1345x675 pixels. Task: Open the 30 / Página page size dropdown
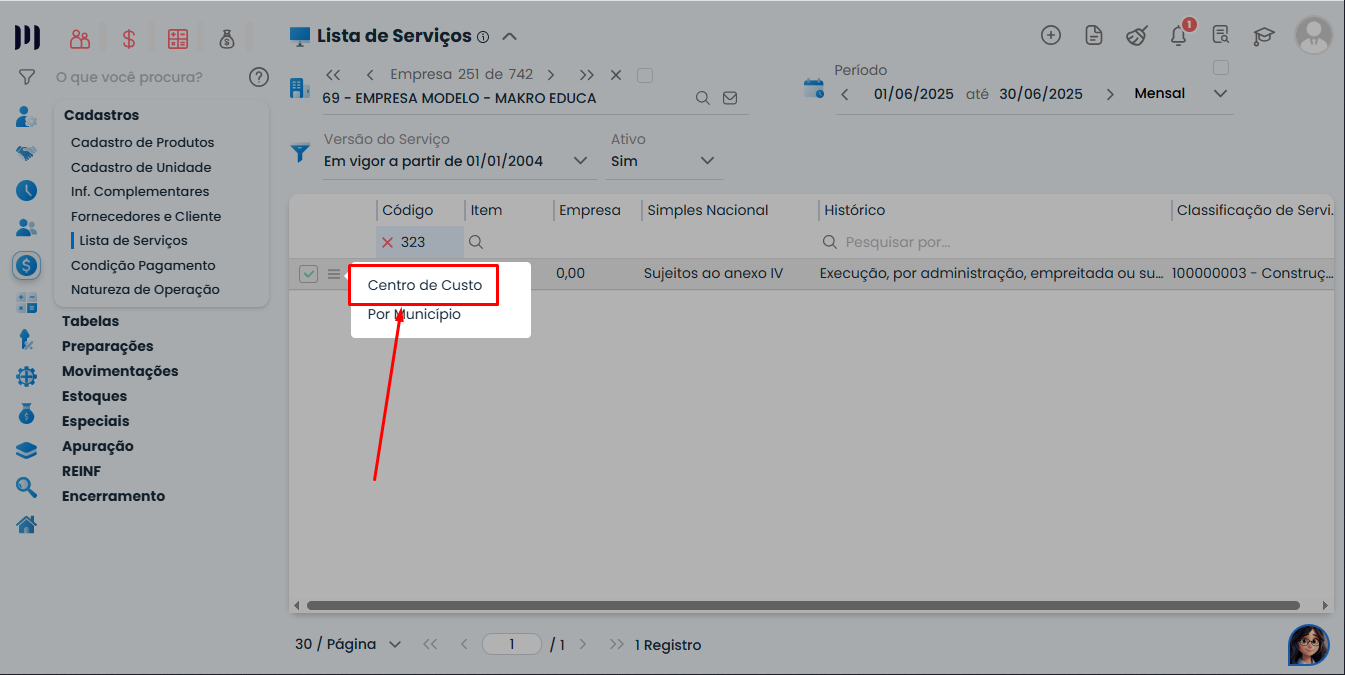[348, 644]
